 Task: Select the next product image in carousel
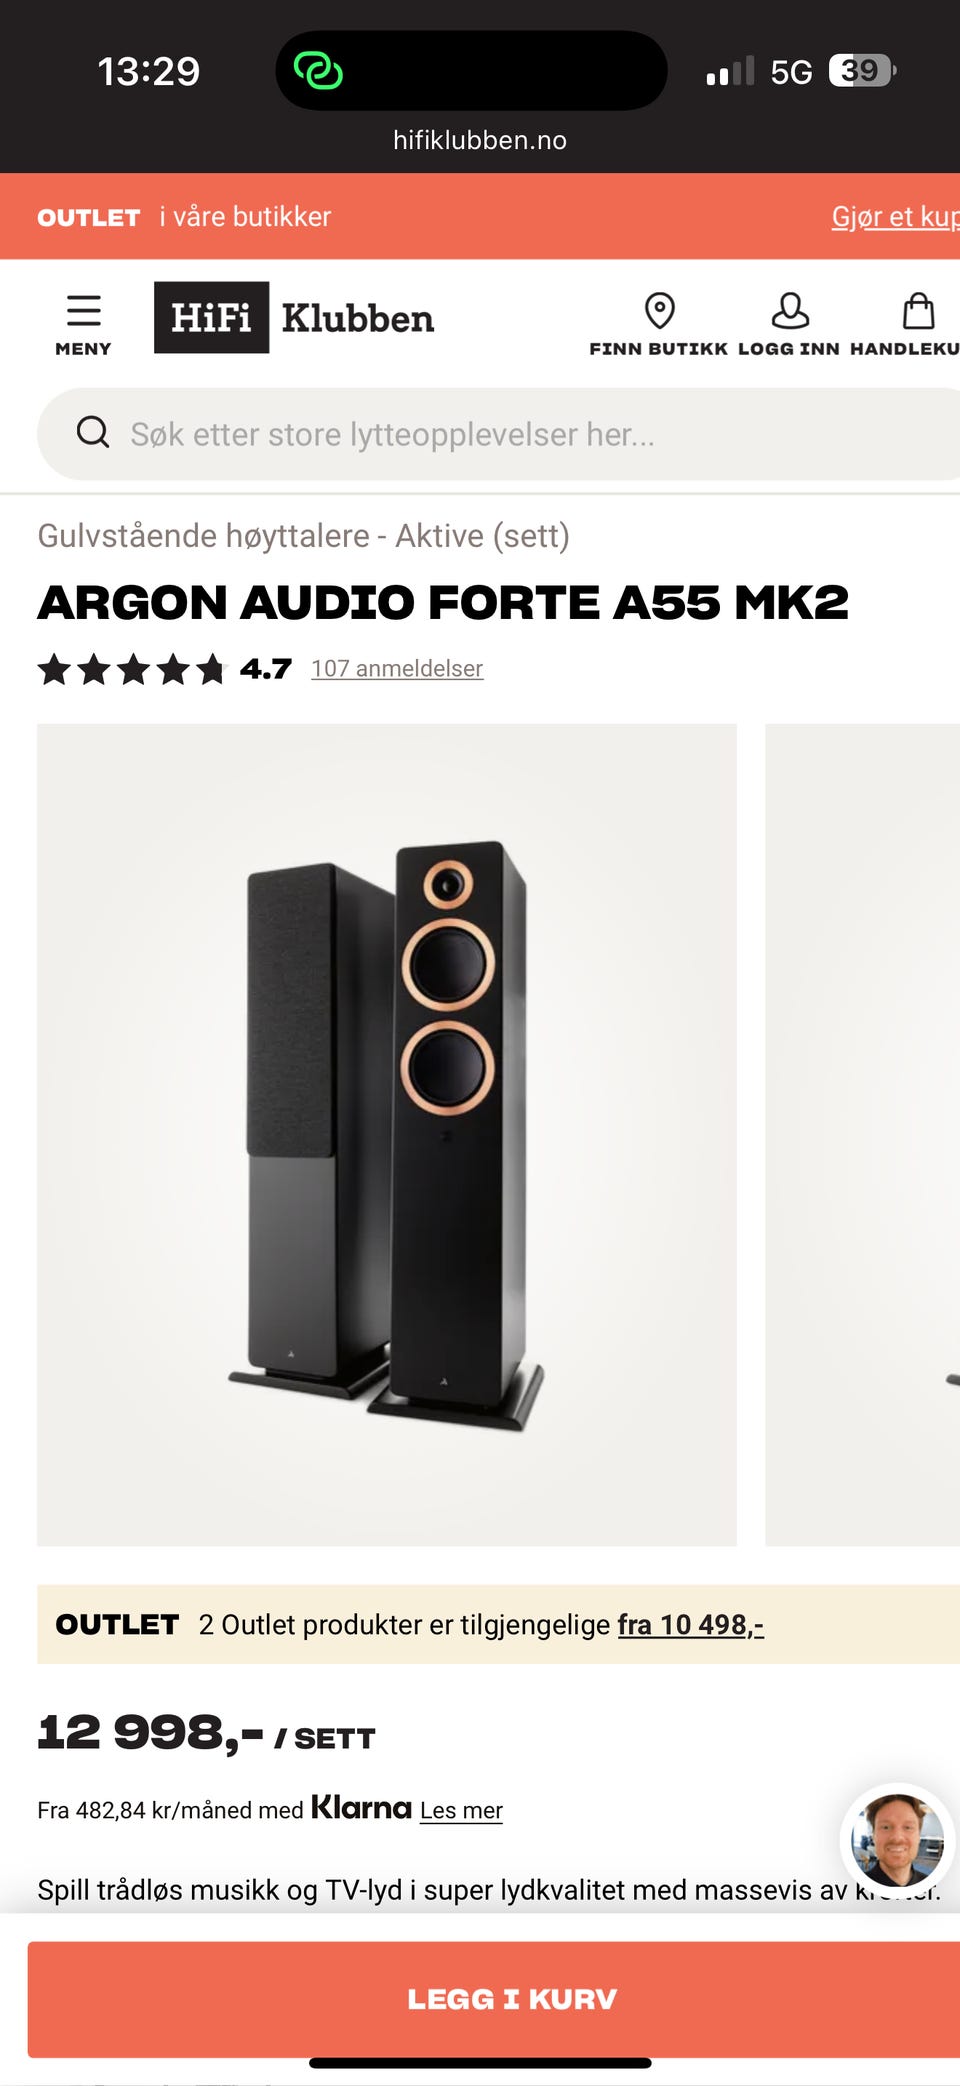coord(862,1135)
